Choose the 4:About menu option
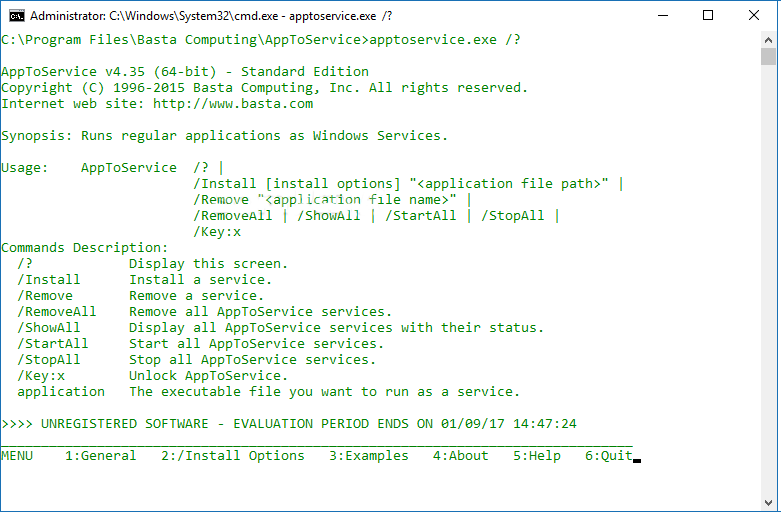 (x=460, y=456)
